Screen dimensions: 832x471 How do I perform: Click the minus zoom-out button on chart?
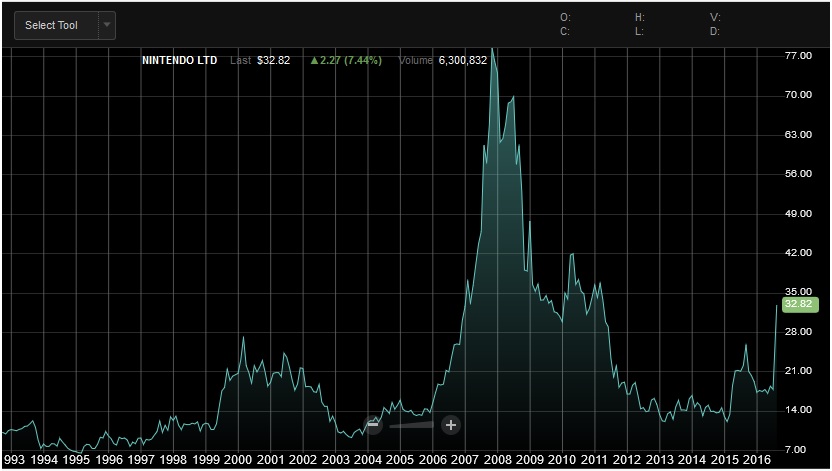click(x=373, y=424)
